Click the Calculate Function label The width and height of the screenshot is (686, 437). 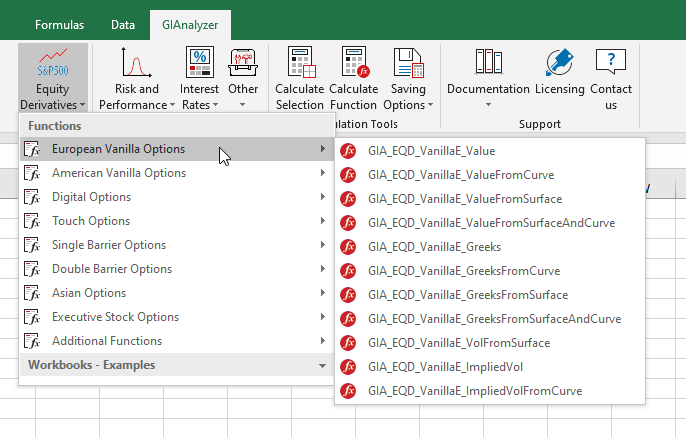[354, 97]
